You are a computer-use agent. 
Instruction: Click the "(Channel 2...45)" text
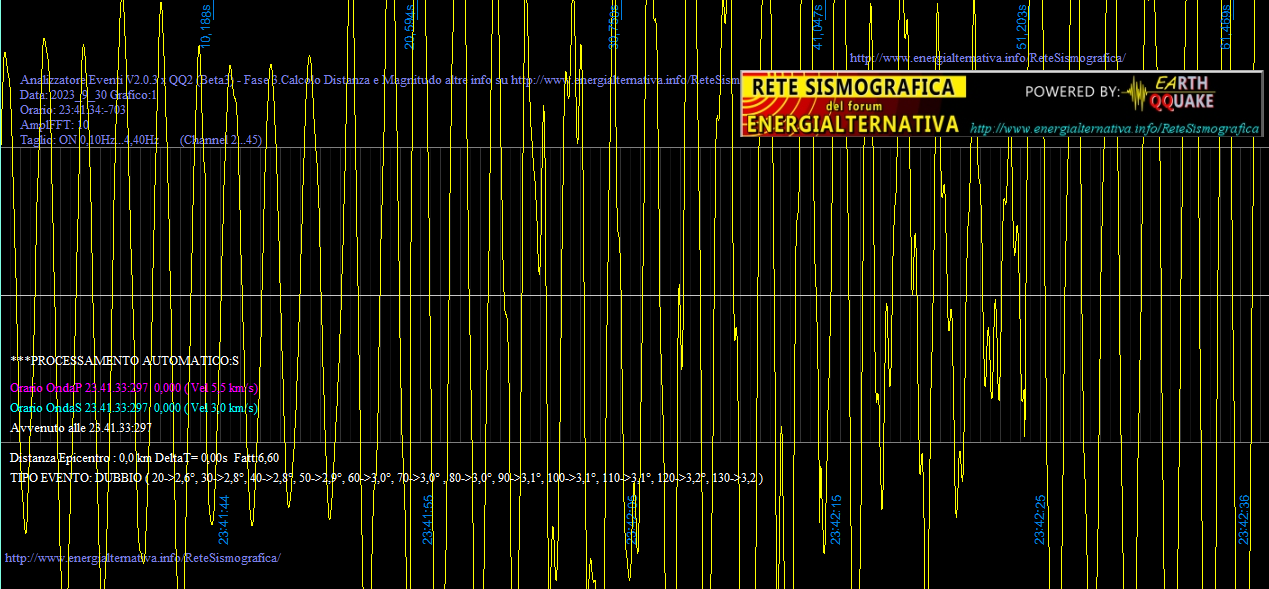pyautogui.click(x=221, y=140)
